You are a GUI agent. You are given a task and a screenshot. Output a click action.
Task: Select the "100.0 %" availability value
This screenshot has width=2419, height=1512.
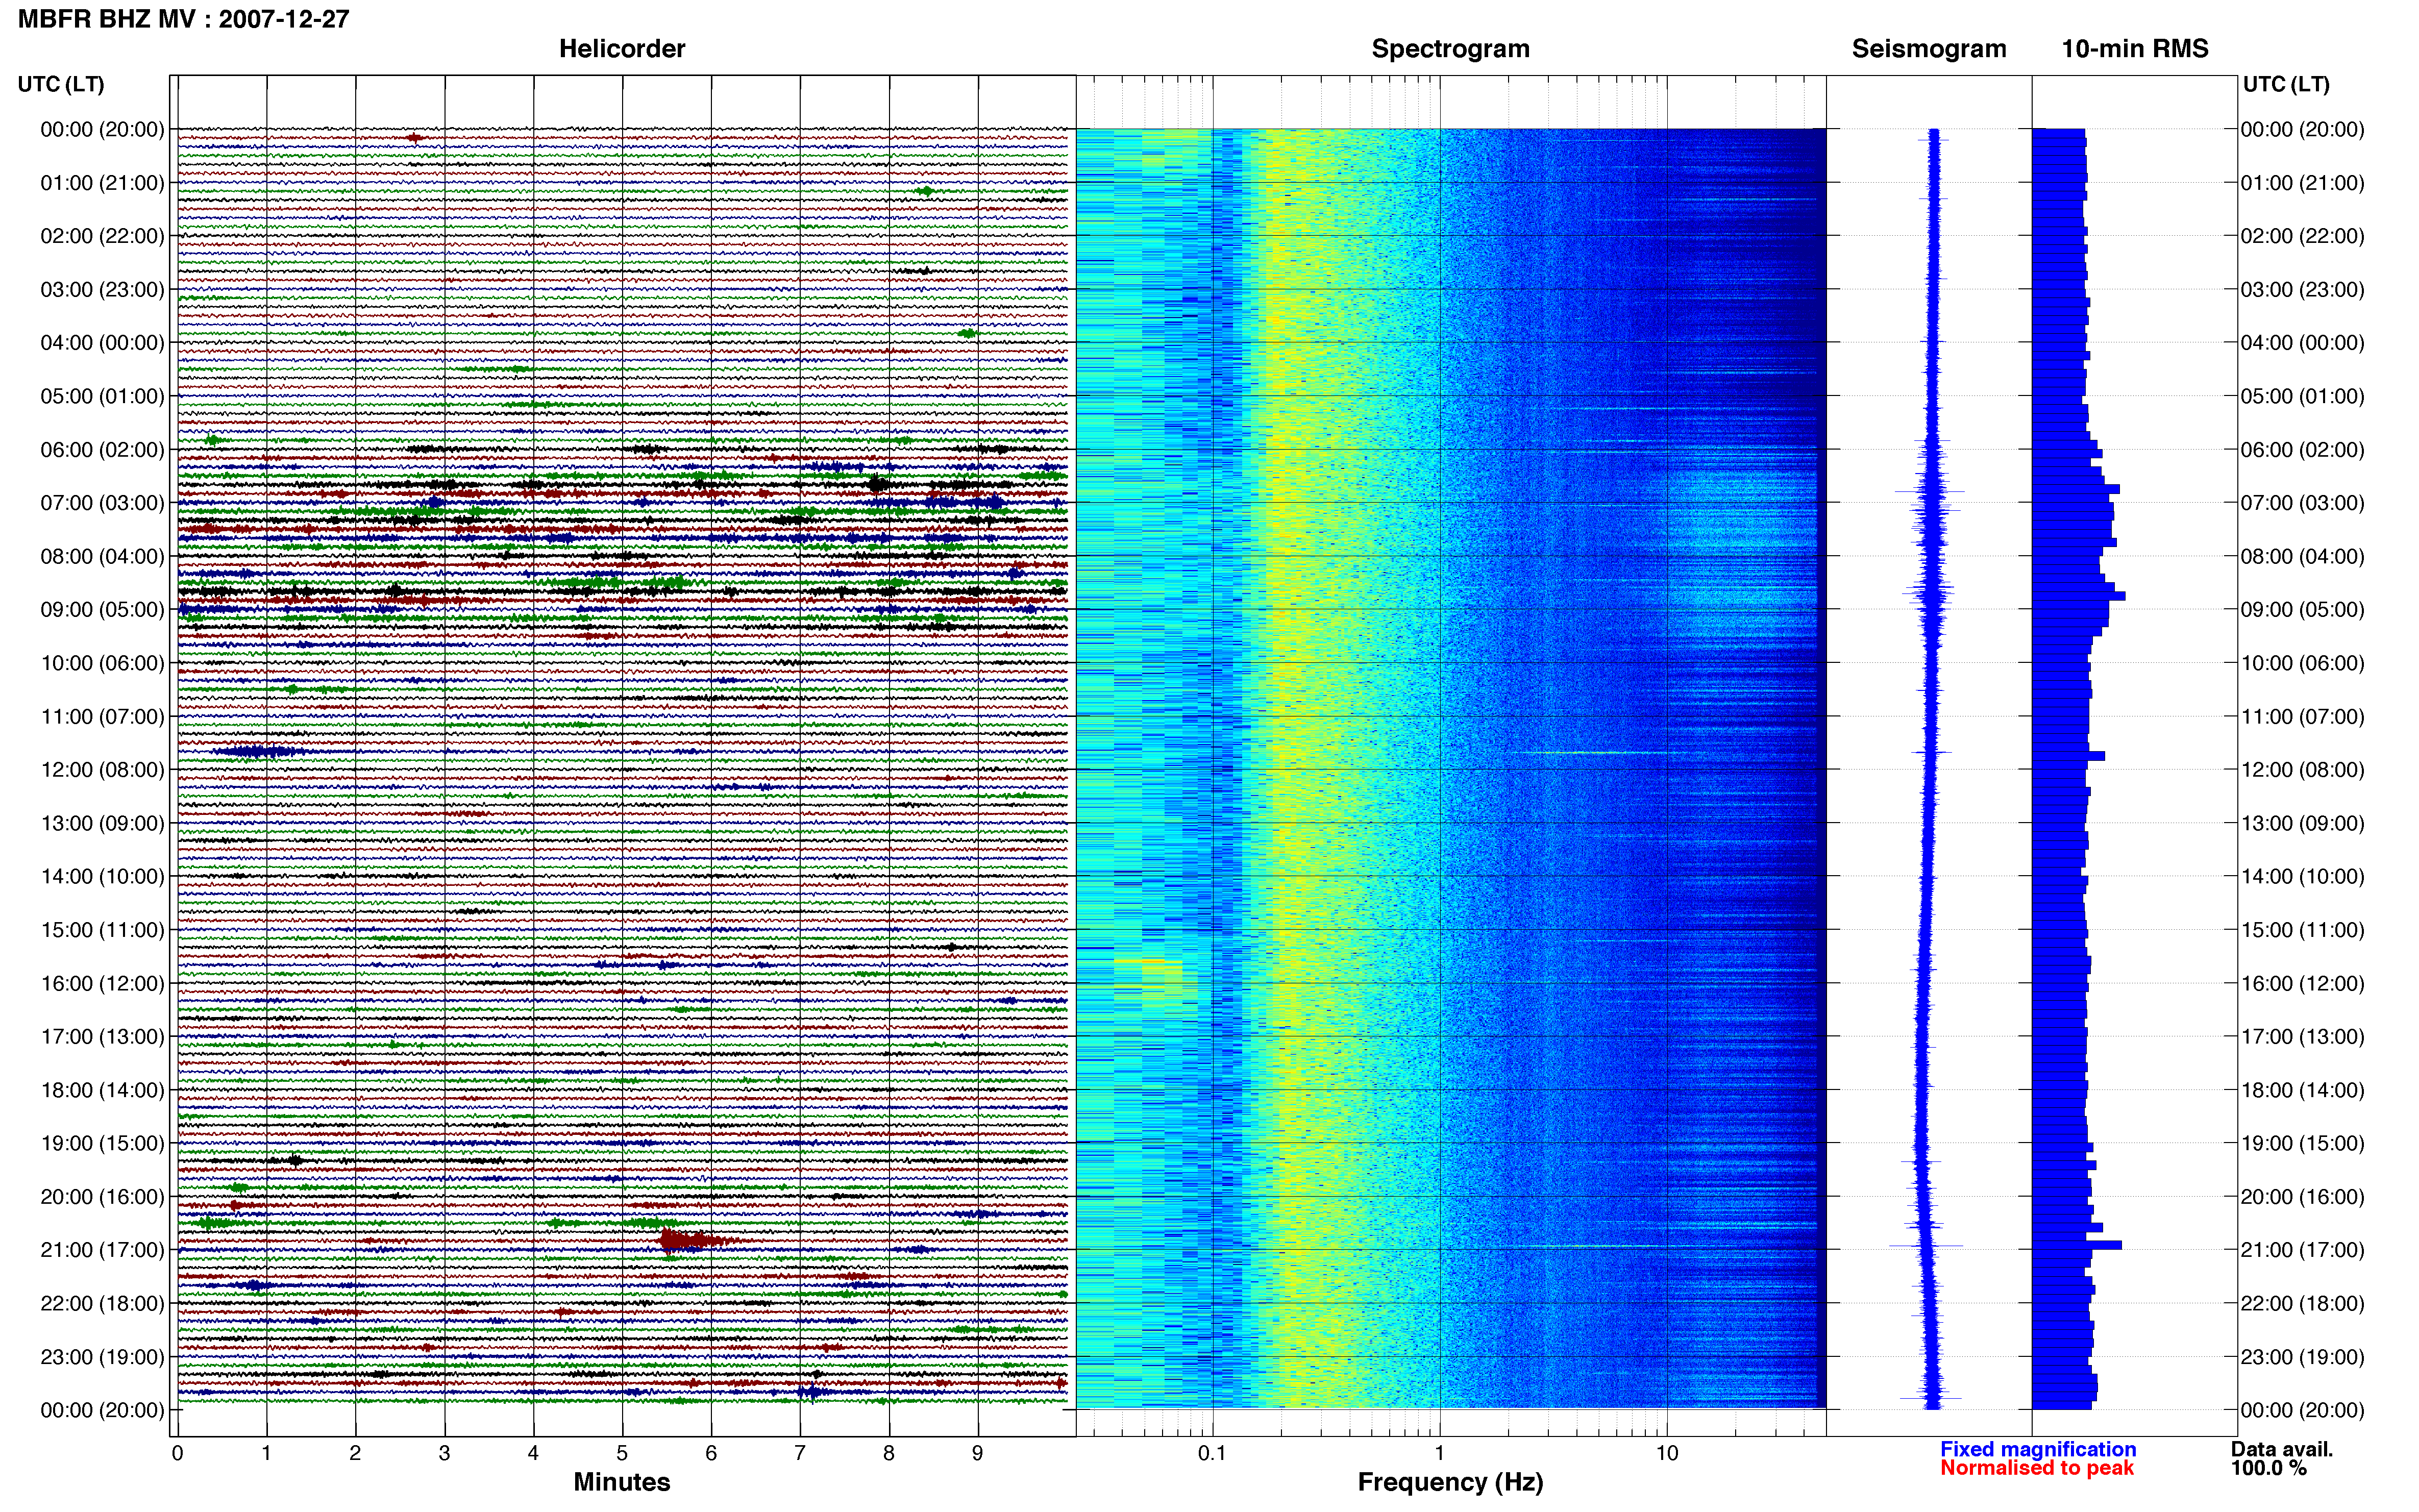tap(2268, 1468)
